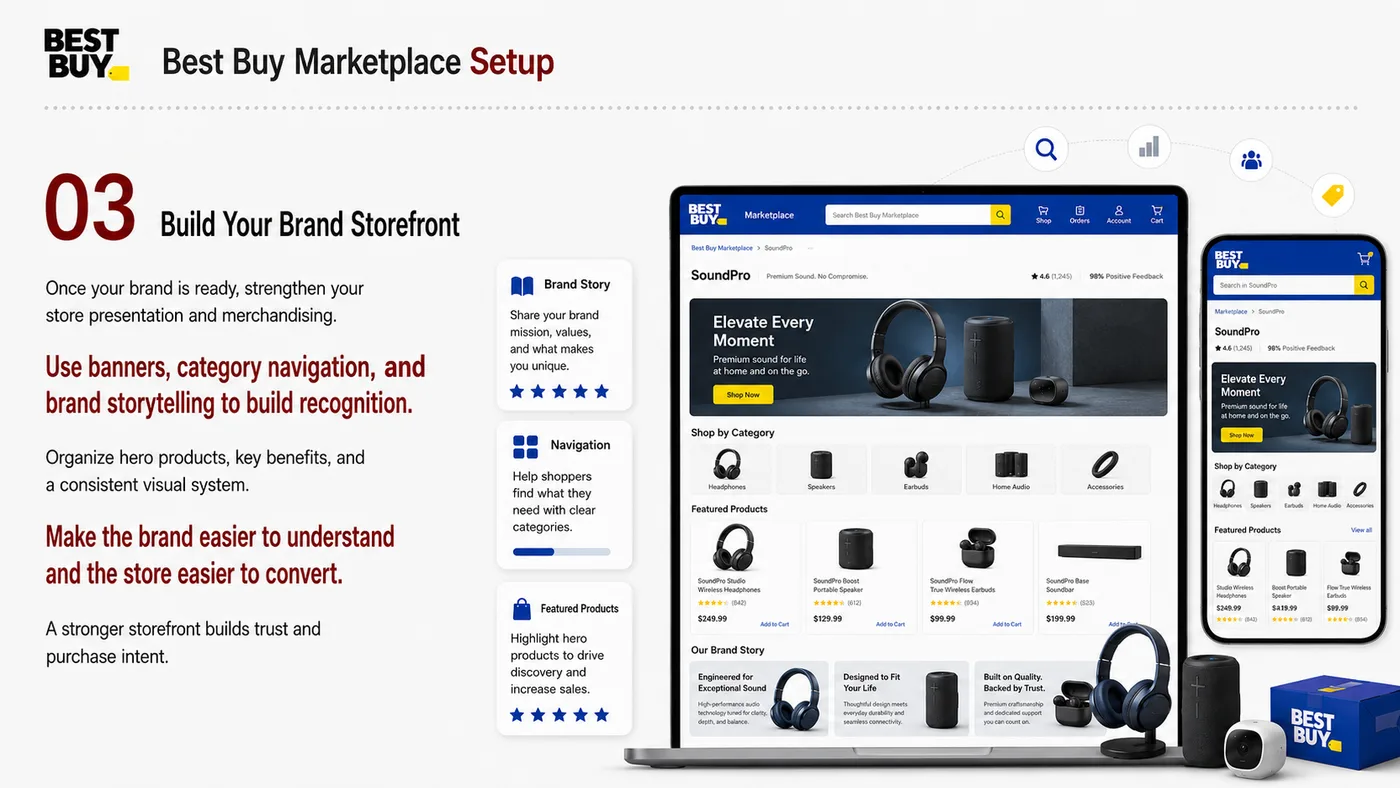Click the Search Best Buy Marketplace input field
Screen dimensions: 1400x788
point(908,215)
